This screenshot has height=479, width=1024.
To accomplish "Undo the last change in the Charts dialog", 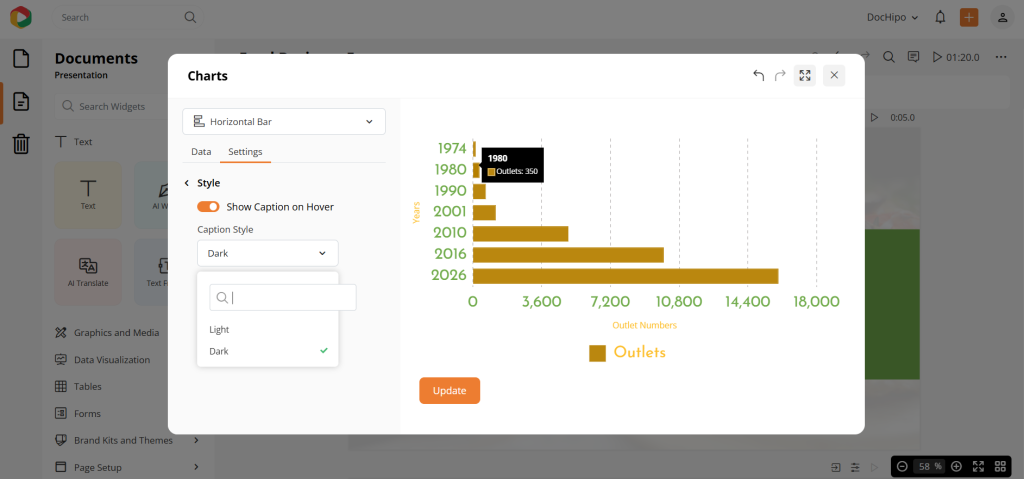I will tap(758, 75).
